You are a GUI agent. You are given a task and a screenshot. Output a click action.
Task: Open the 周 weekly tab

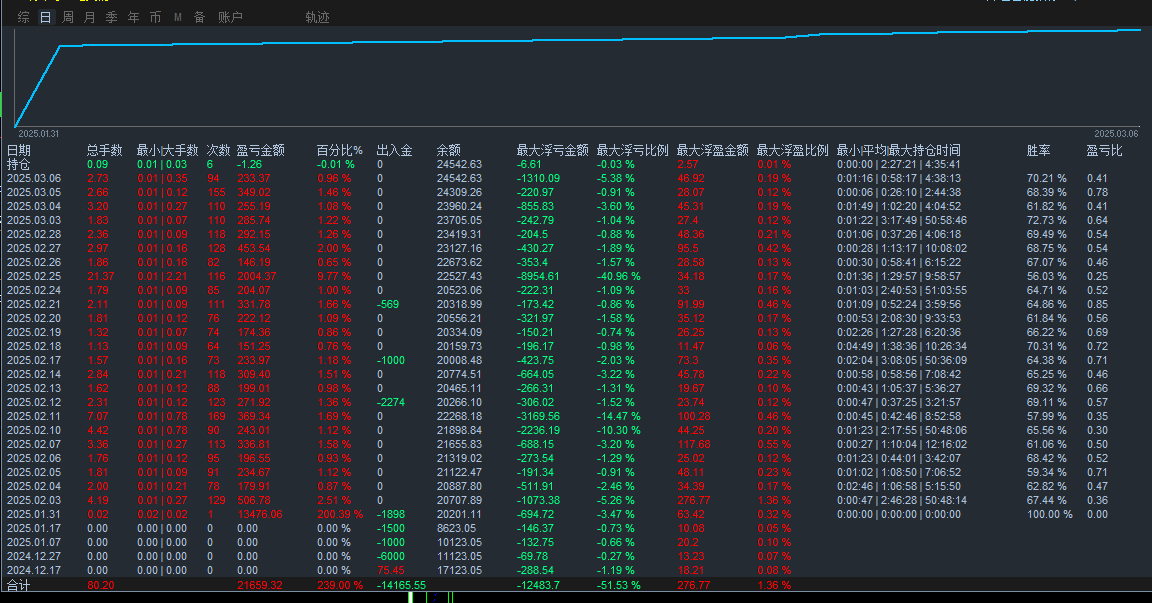[68, 17]
